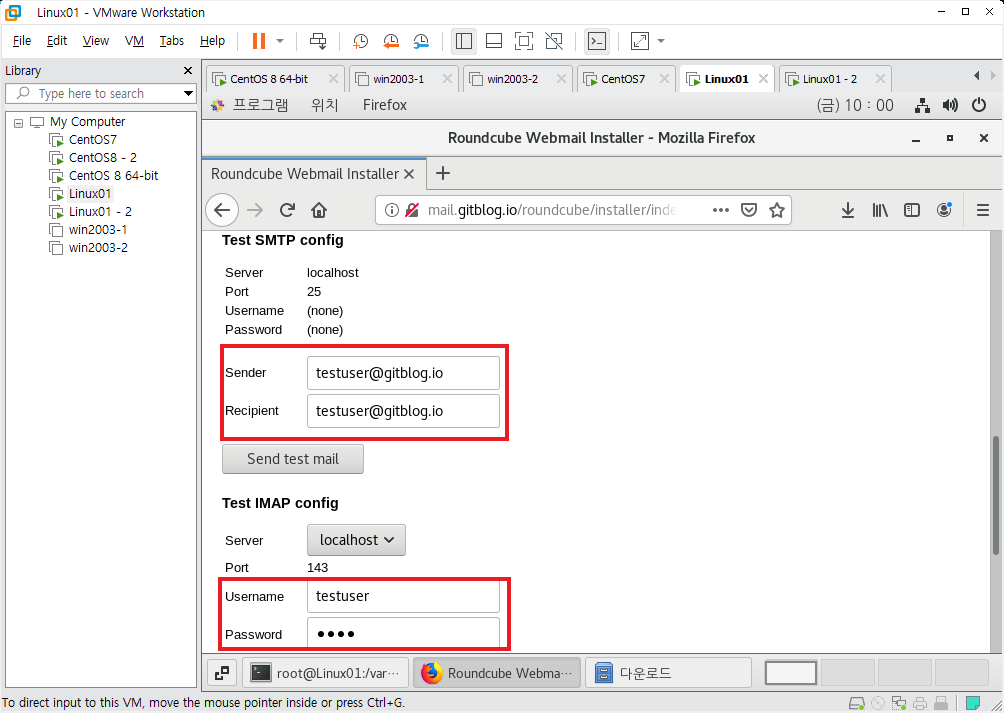
Task: Switch to VMware Unity mode
Action: (x=554, y=41)
